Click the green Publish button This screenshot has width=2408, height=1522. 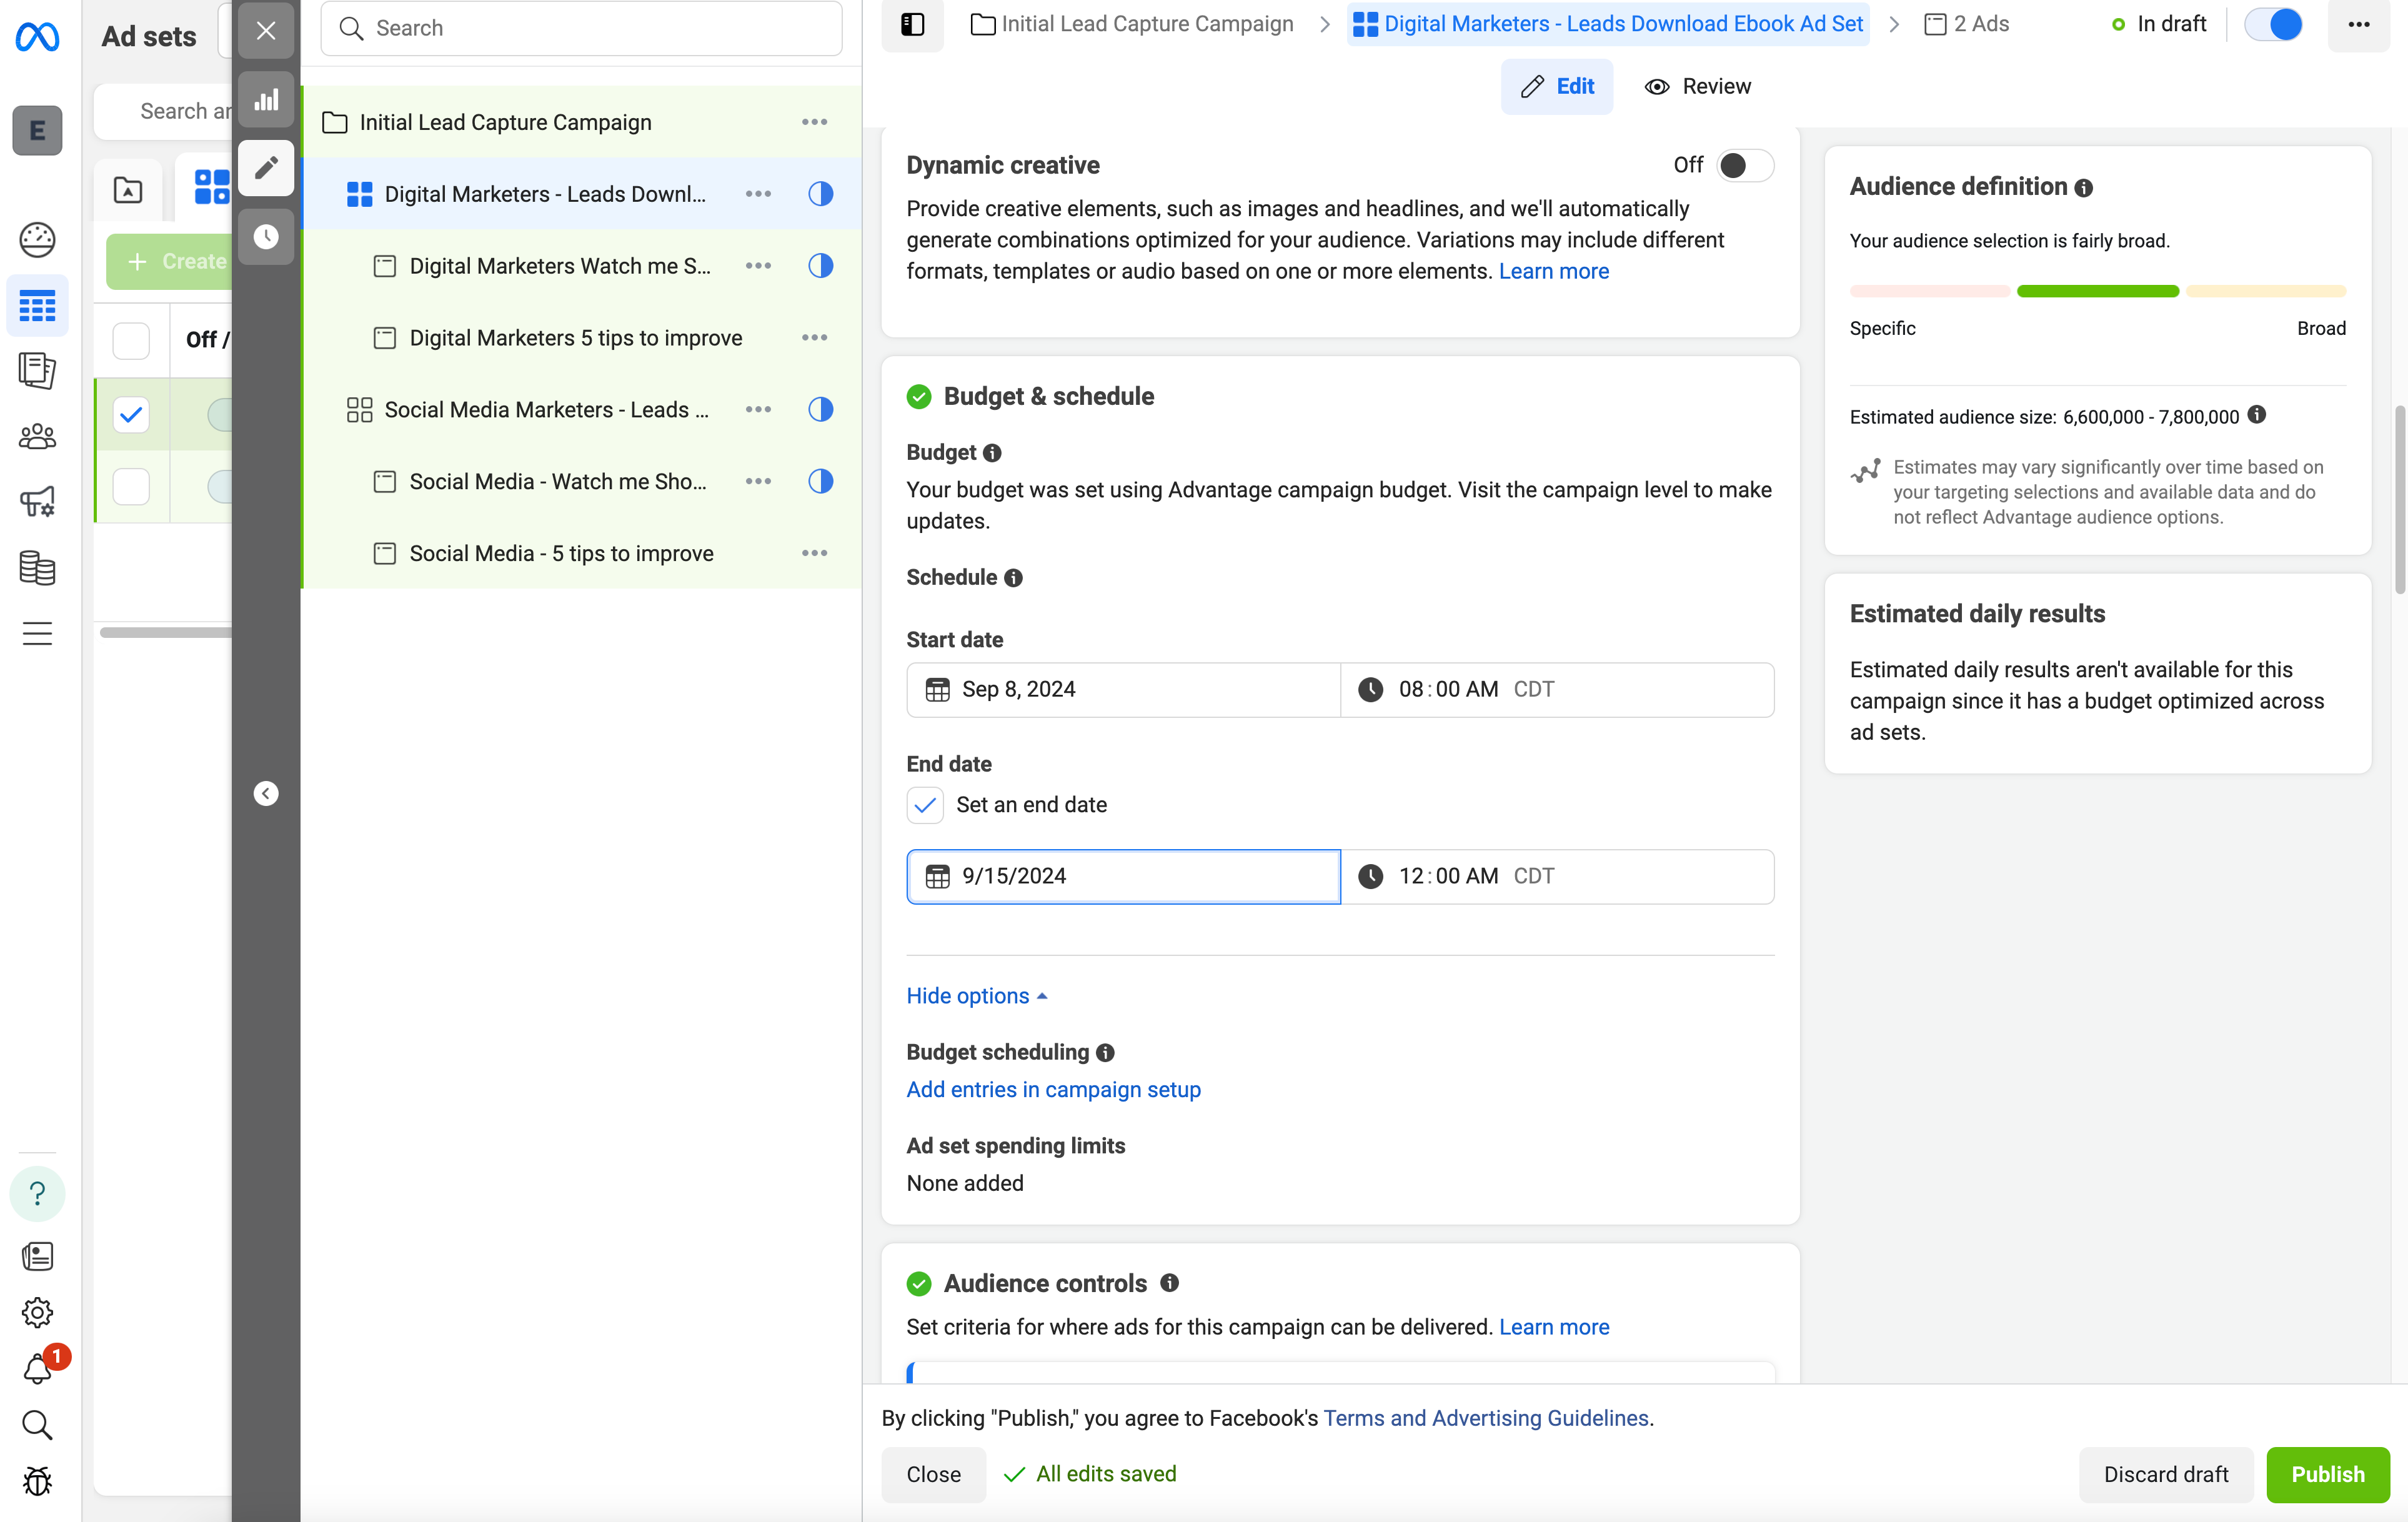coord(2327,1474)
